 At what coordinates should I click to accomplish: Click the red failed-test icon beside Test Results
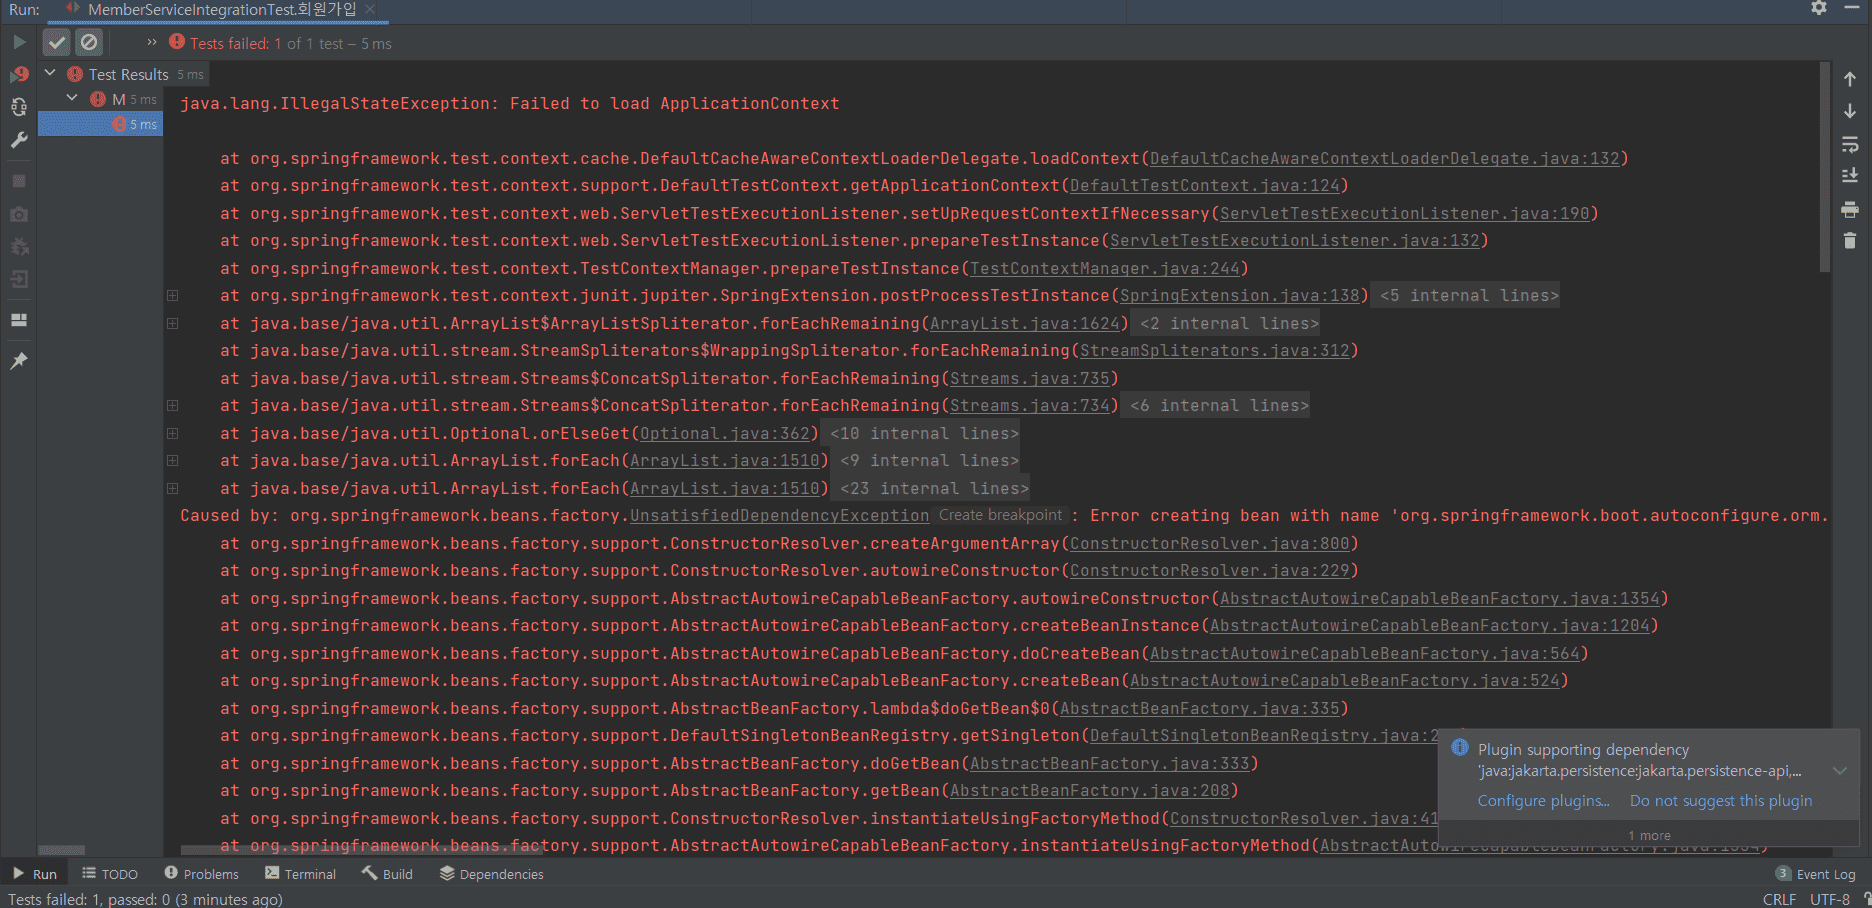(75, 74)
